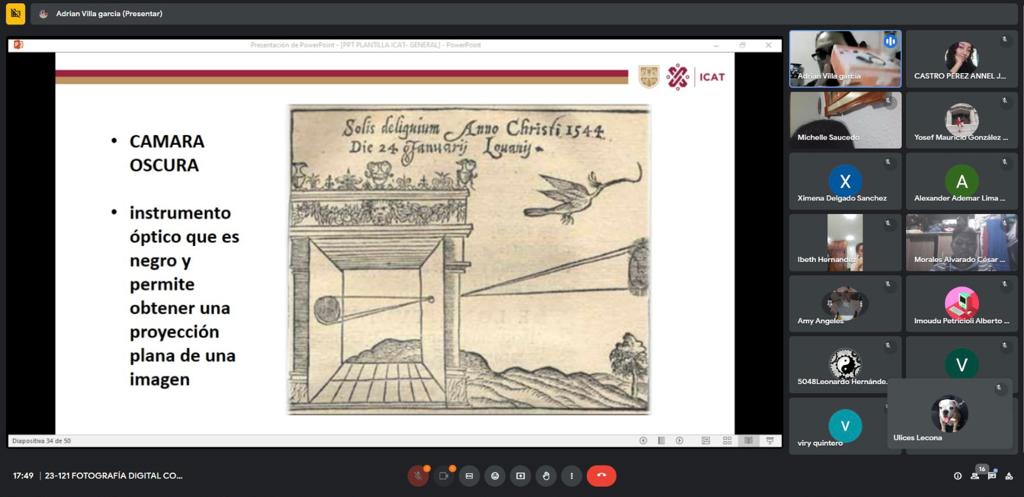Click the meeting name 23-121 FOTOGRAFÍA DIGITAL
This screenshot has height=497, width=1024.
pos(114,476)
